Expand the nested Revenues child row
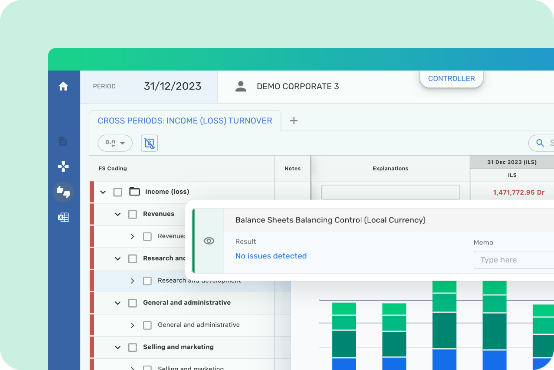The image size is (554, 370). pyautogui.click(x=132, y=236)
